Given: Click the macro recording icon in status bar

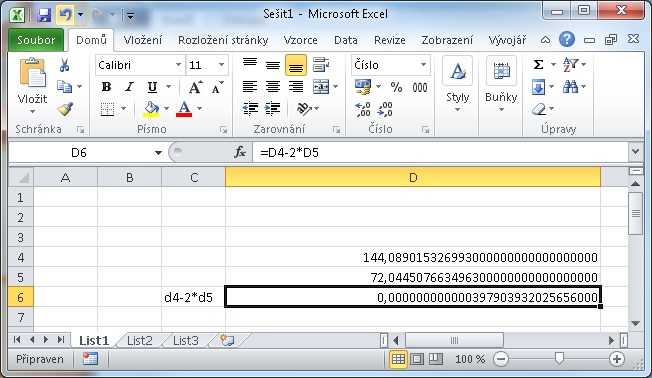Looking at the screenshot, I should pos(90,359).
